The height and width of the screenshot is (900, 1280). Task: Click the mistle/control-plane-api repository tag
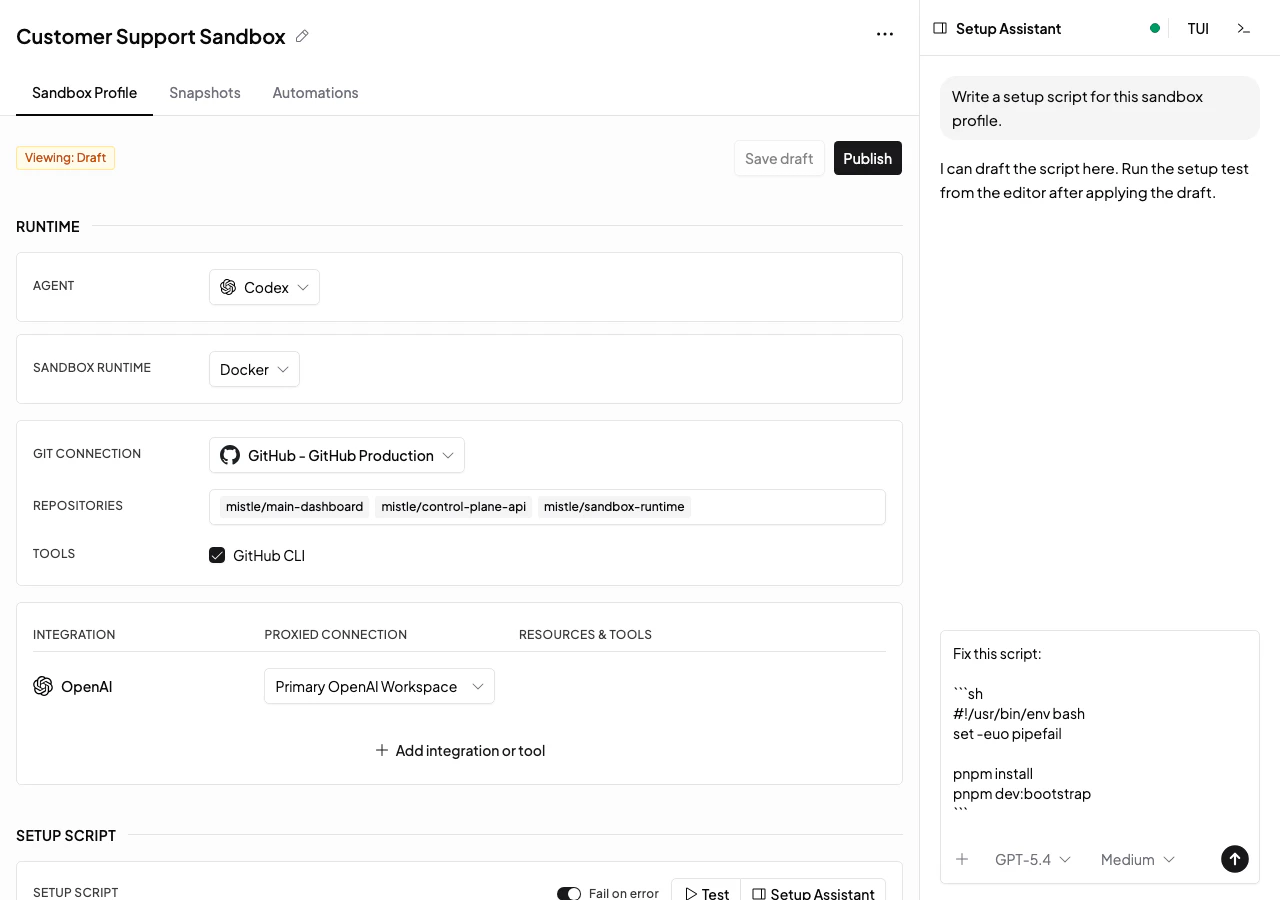tap(453, 507)
